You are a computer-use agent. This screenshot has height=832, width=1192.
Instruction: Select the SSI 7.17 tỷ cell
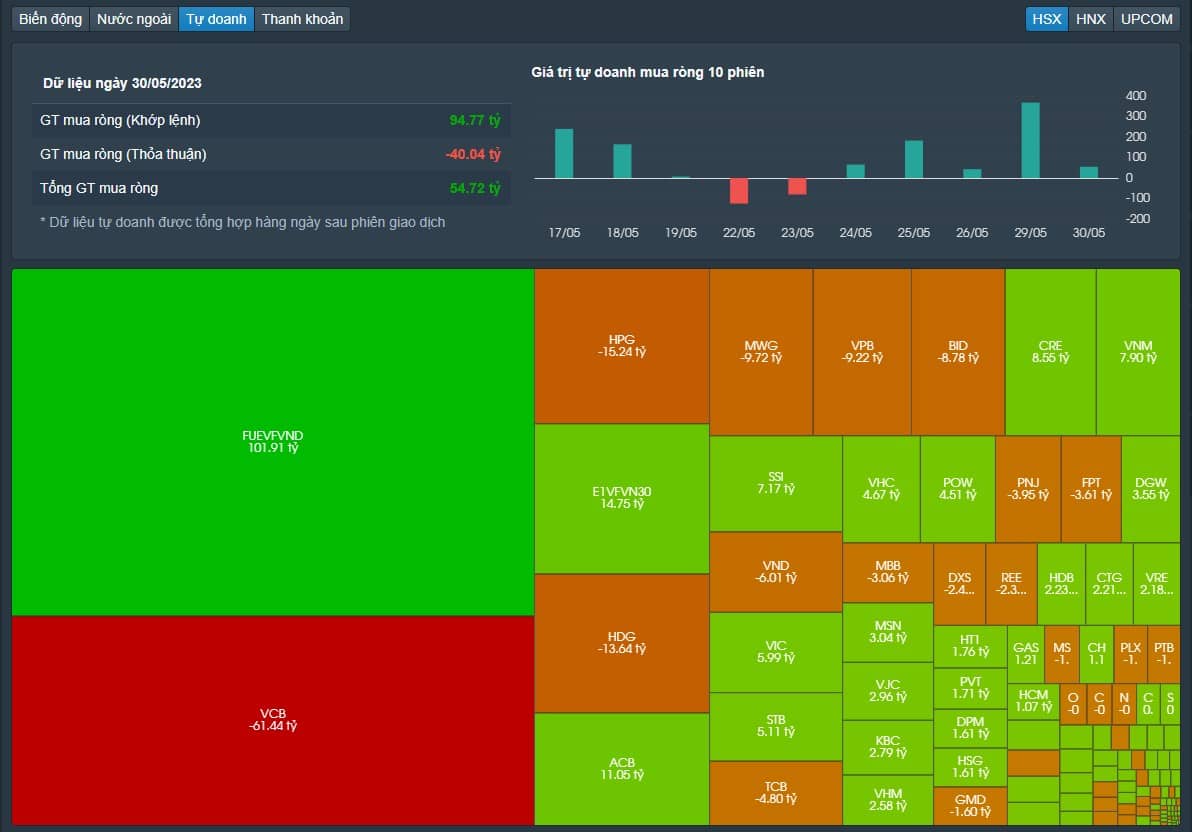pos(775,484)
